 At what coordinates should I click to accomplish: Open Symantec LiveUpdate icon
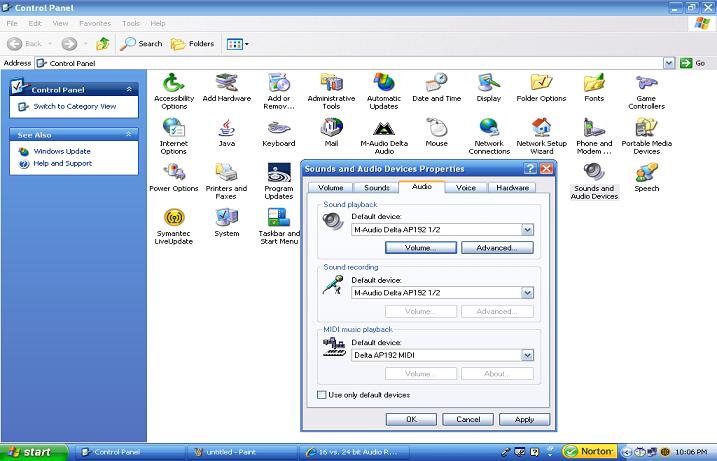[x=174, y=226]
